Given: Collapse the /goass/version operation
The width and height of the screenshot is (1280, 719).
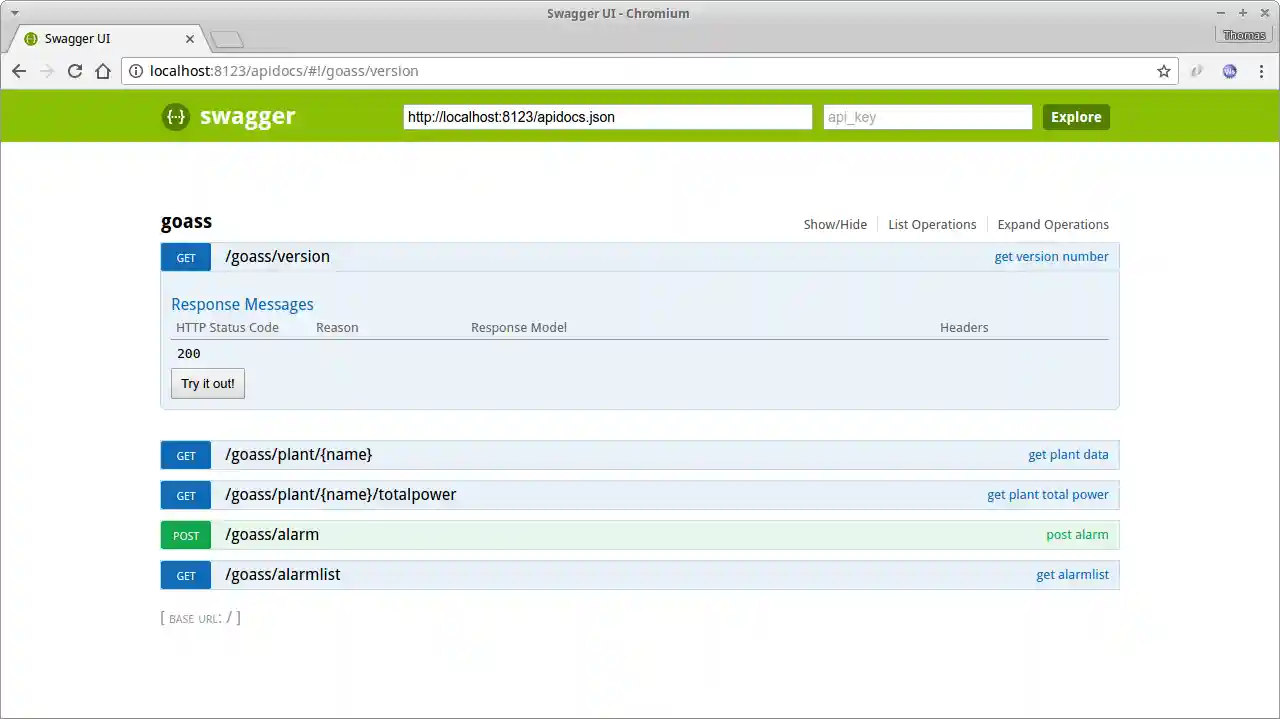Looking at the screenshot, I should 277,256.
